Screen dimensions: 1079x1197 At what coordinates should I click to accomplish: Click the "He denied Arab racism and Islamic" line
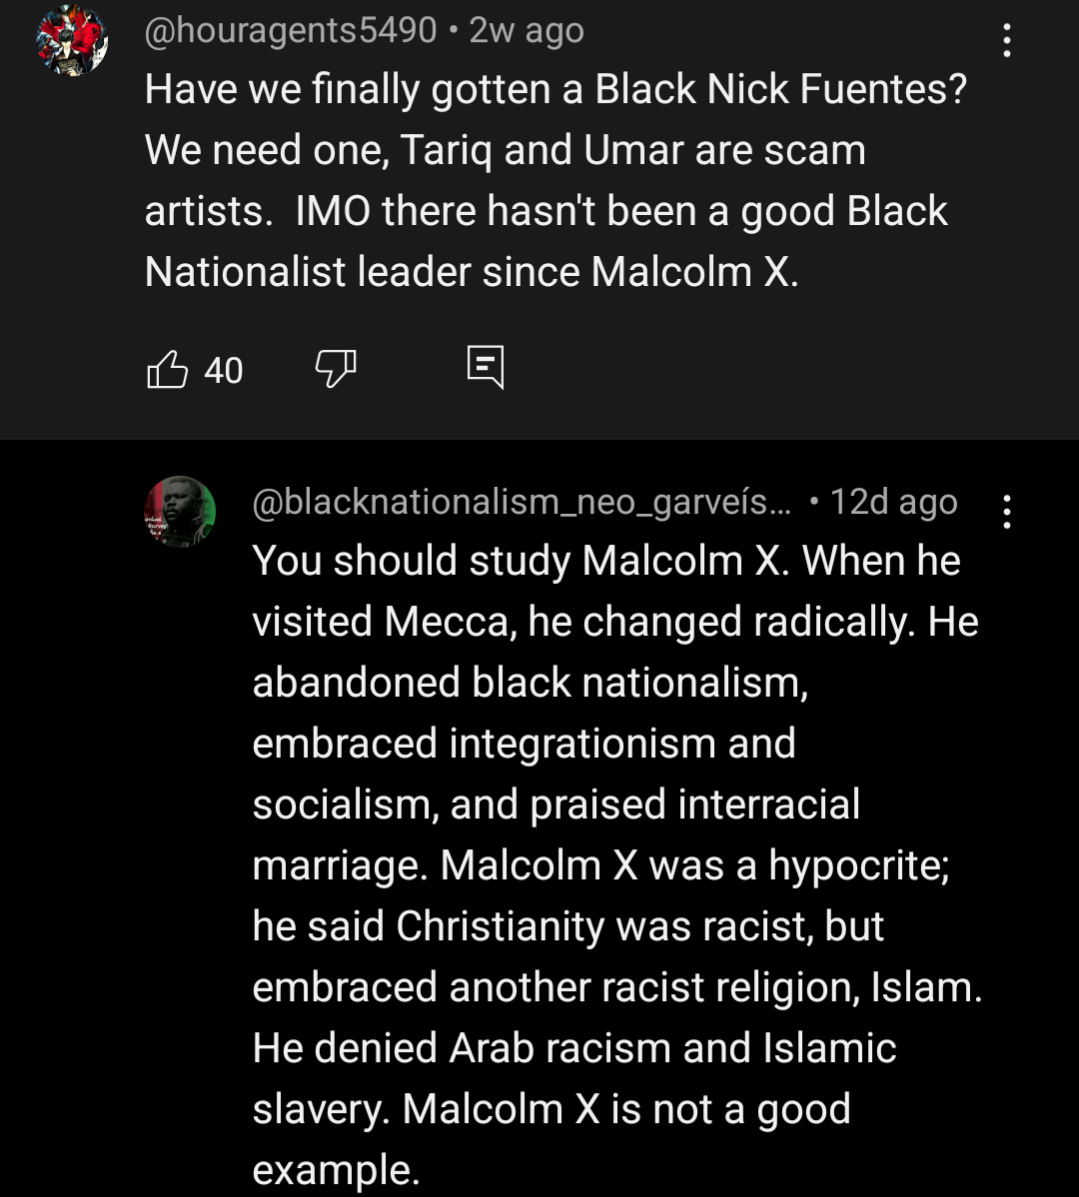(573, 1048)
